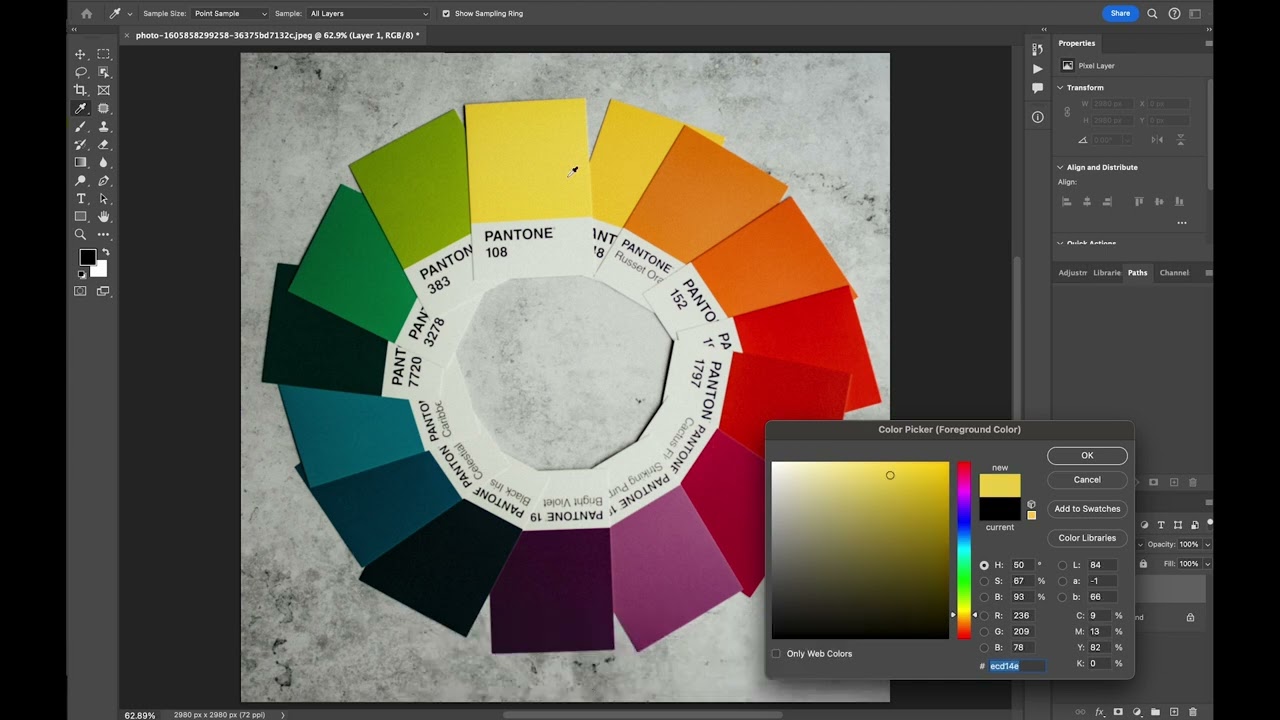Select the Hand tool
Screen dimensions: 1280x720
tap(103, 216)
